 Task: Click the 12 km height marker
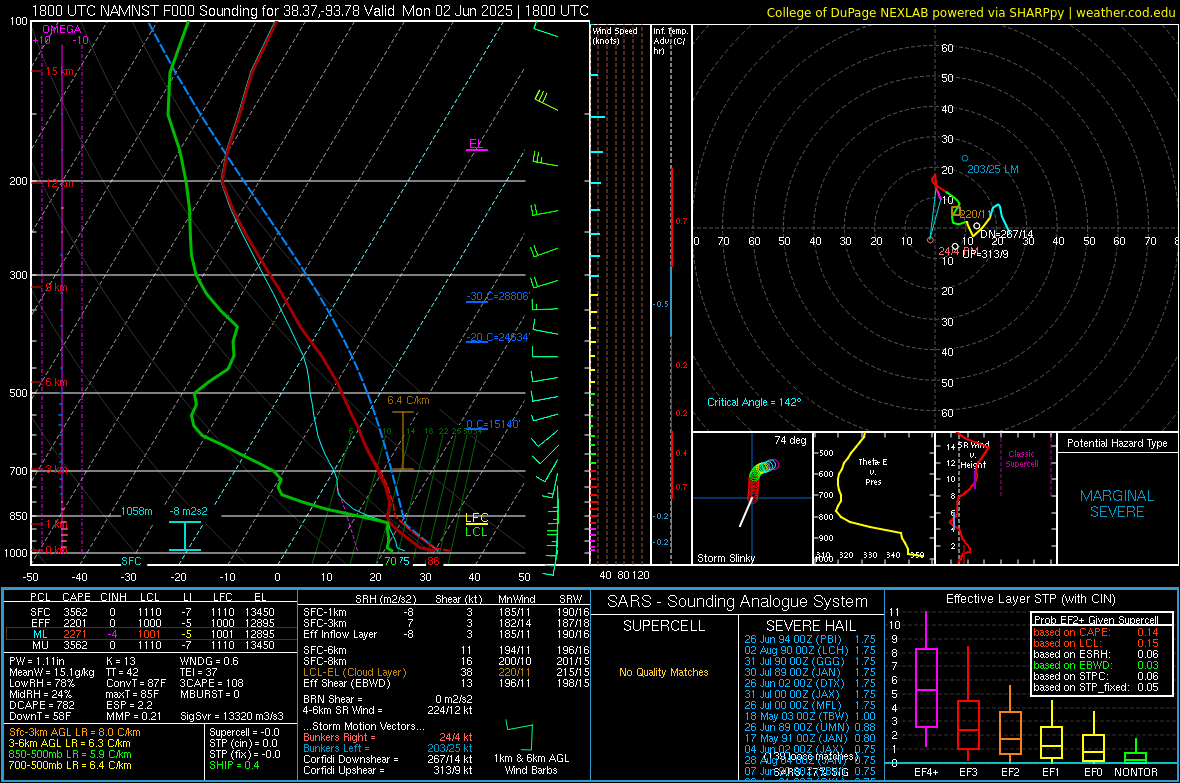pyautogui.click(x=59, y=183)
